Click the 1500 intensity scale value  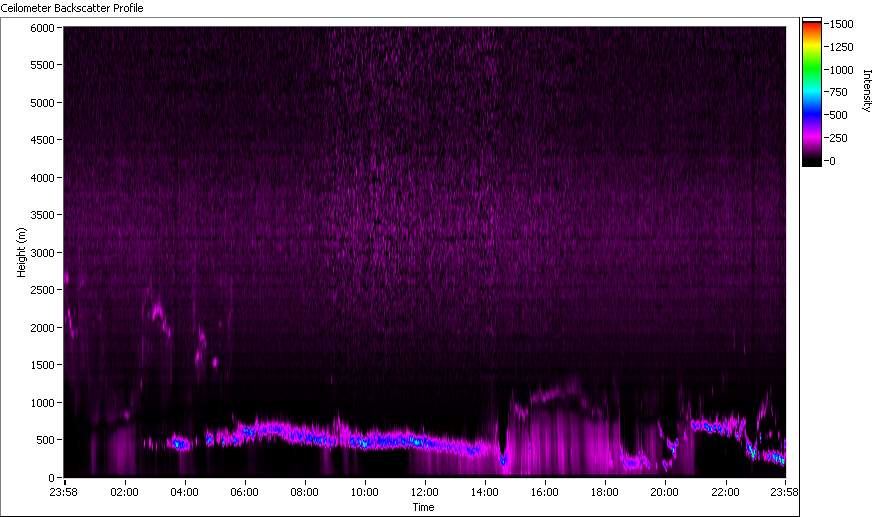(x=842, y=24)
